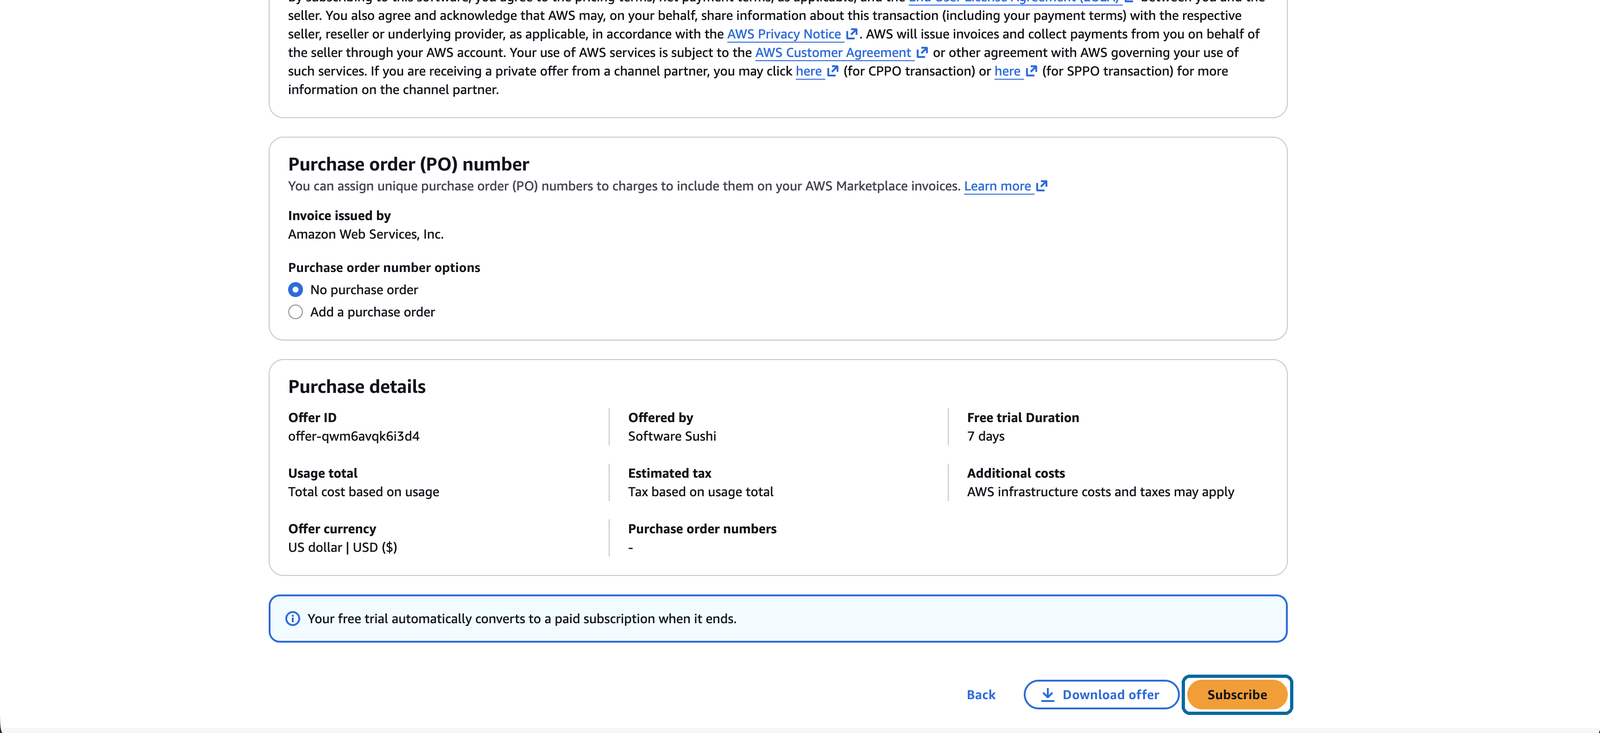The width and height of the screenshot is (1600, 733).
Task: Click the external link icon after AWS Privacy Notice
Action: pos(852,34)
